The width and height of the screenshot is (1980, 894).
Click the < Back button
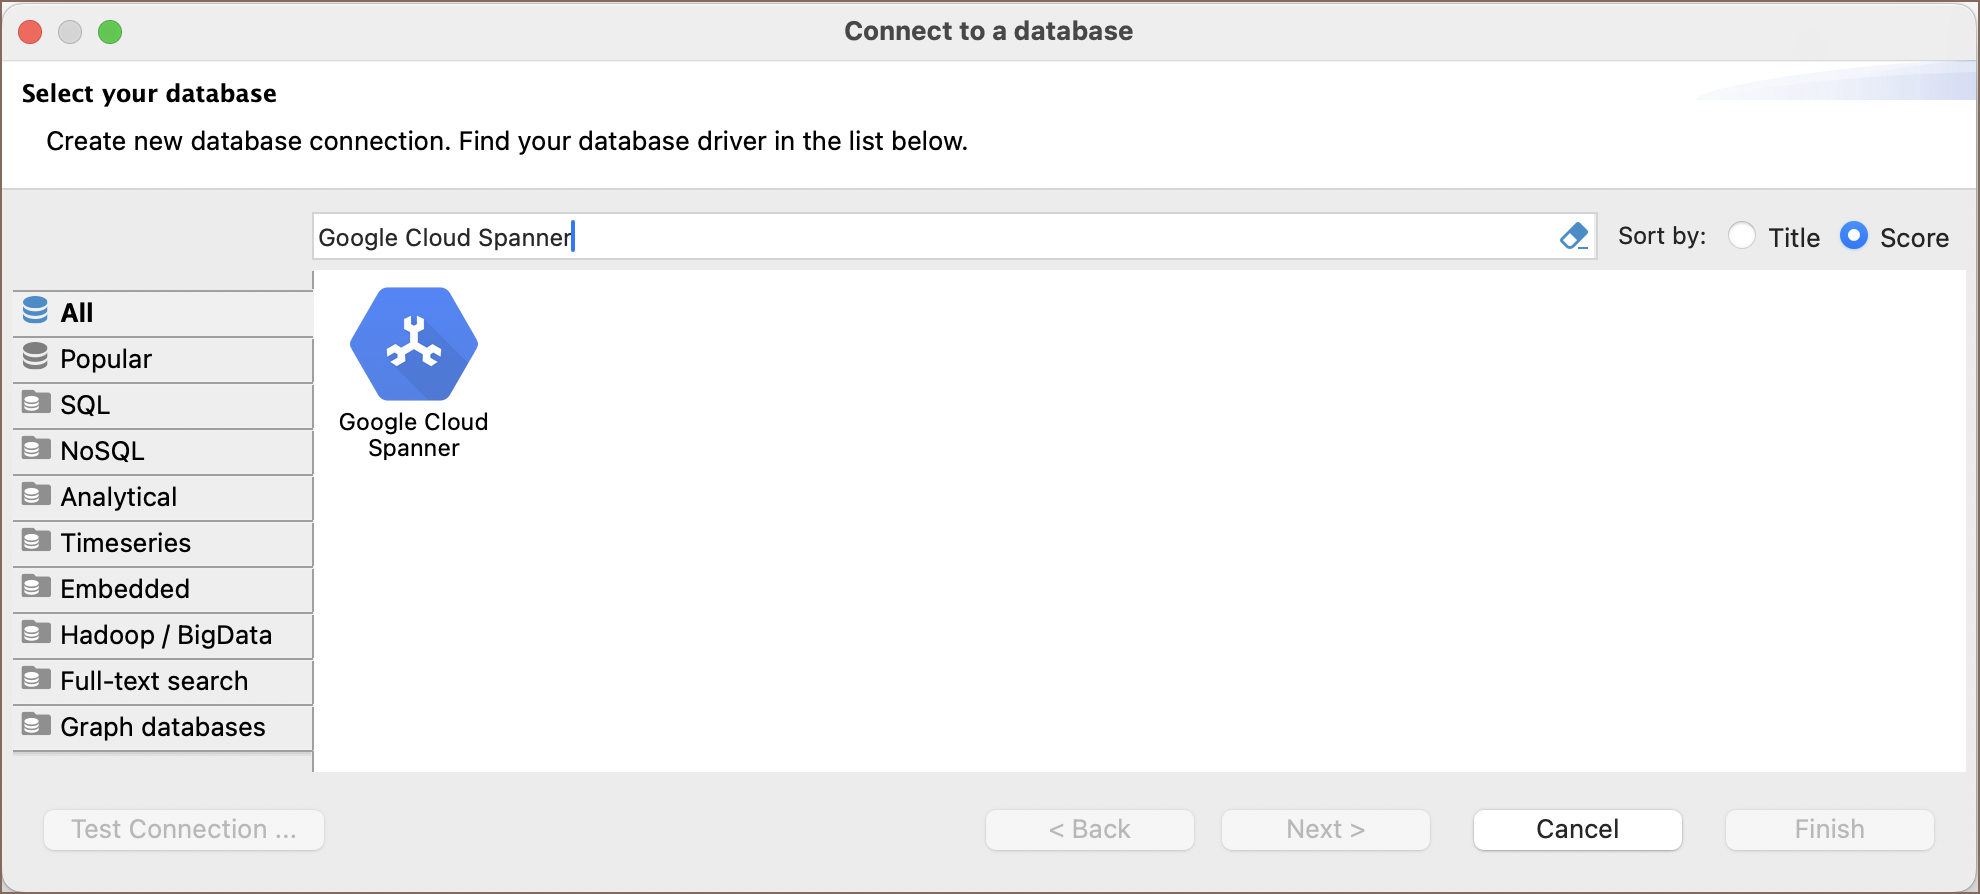(x=1089, y=829)
